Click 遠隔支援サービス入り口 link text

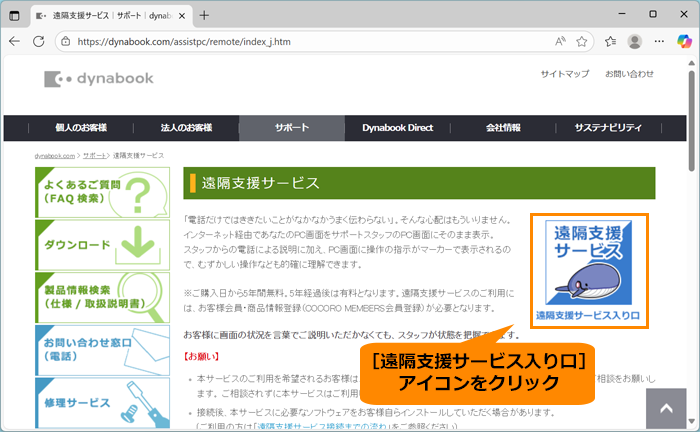588,316
